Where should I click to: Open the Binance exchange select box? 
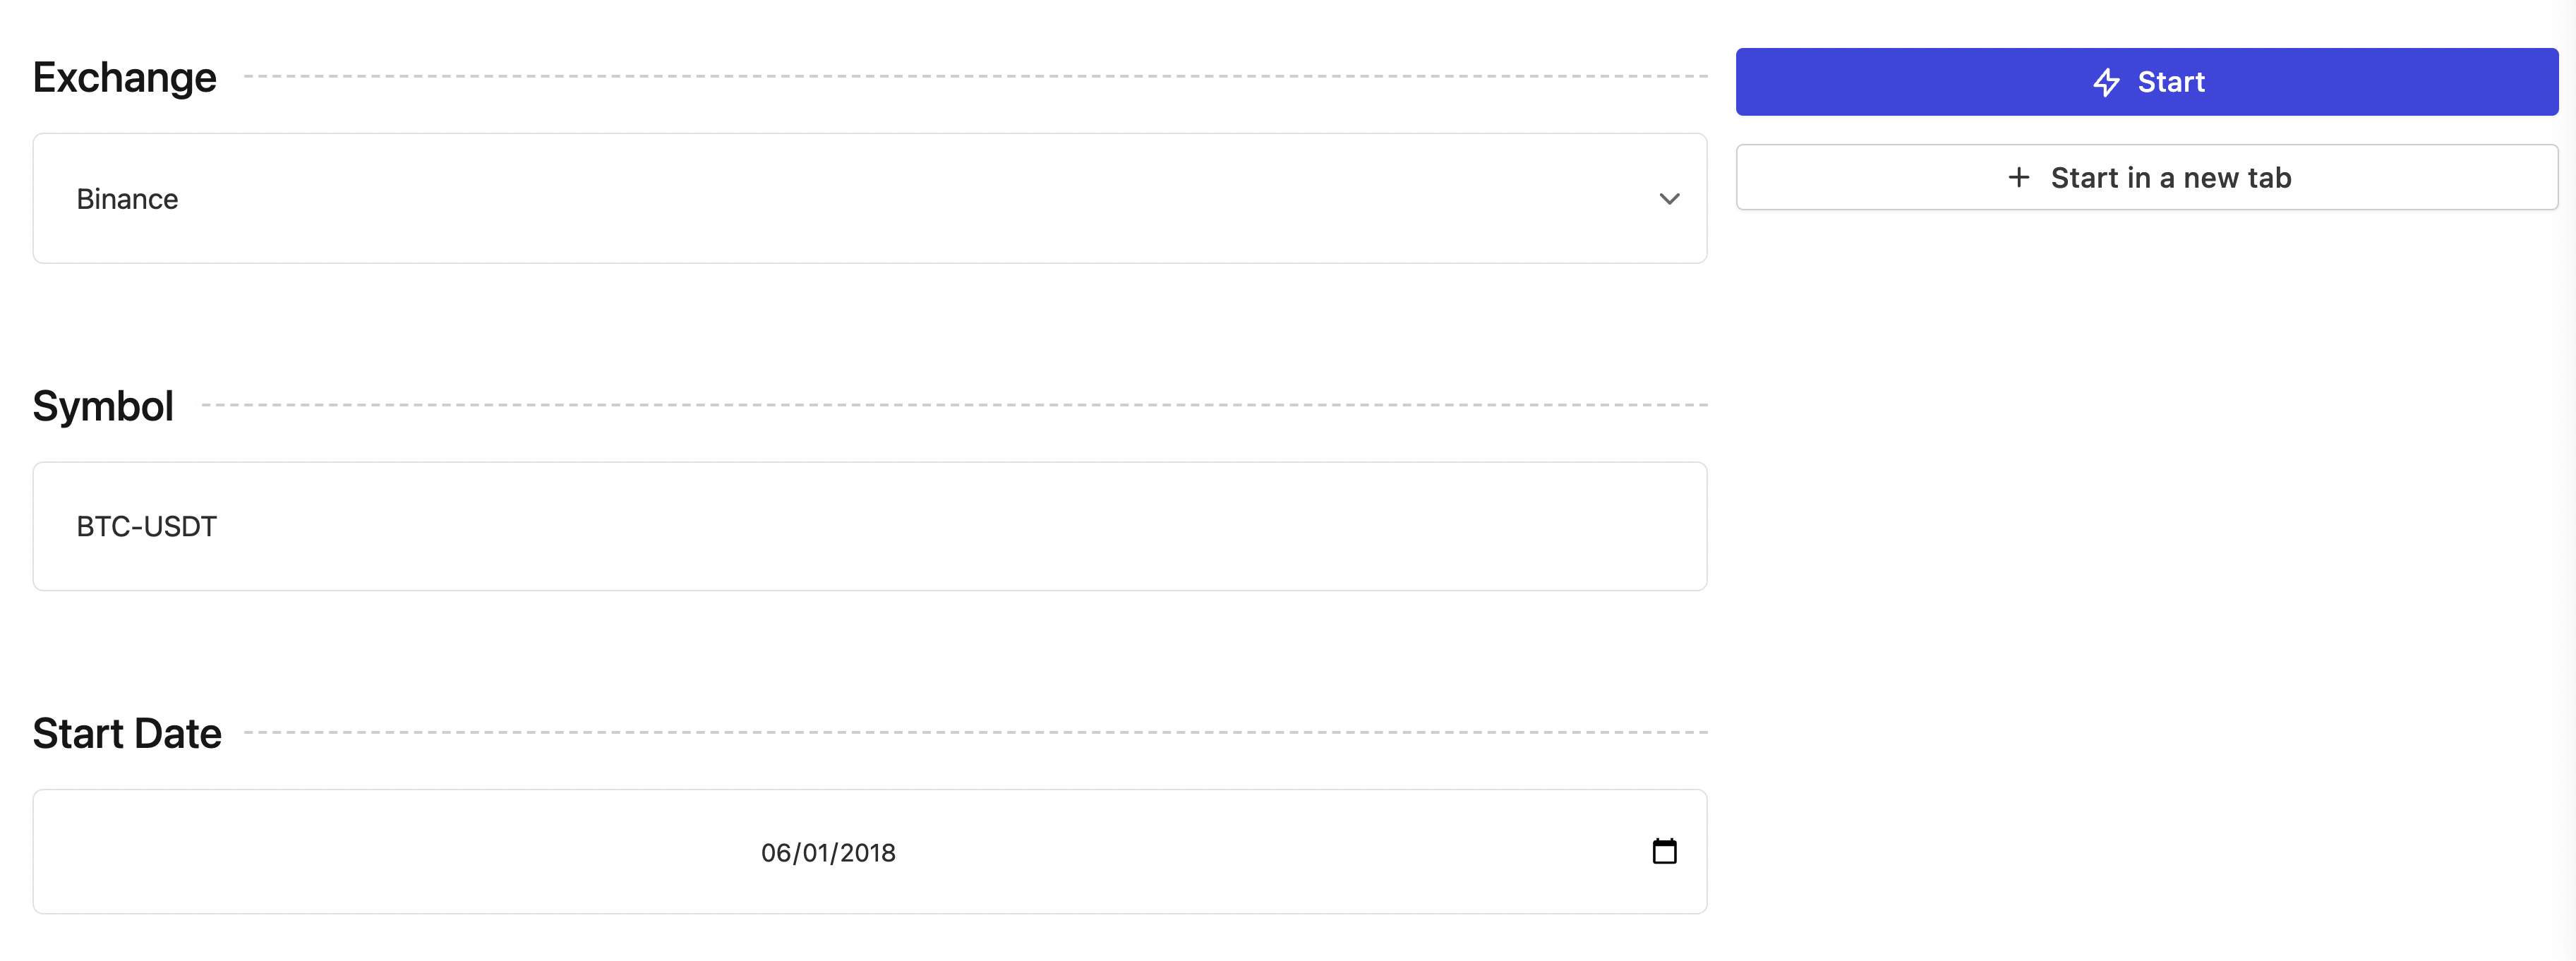tap(869, 199)
